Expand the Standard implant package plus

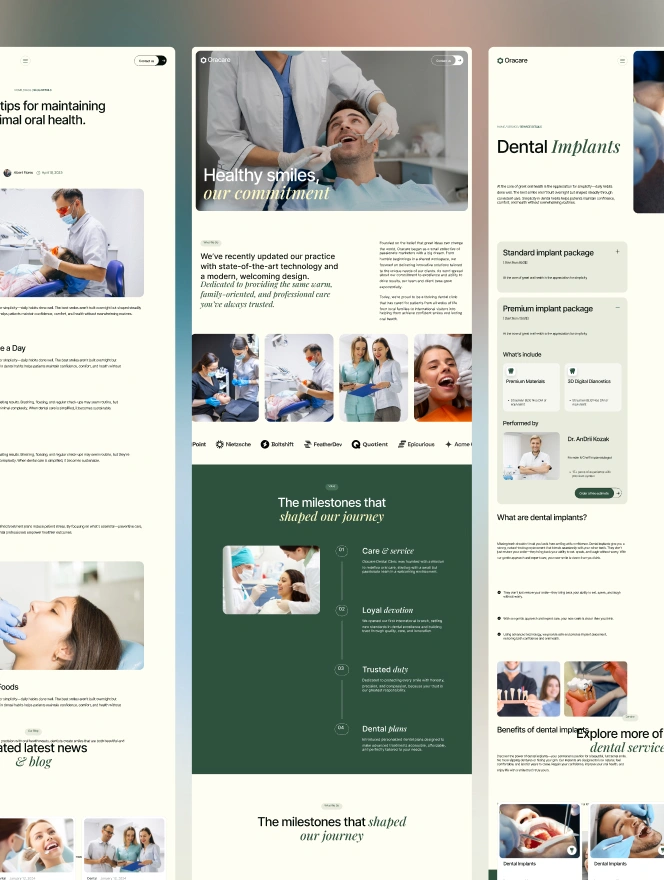pos(617,252)
